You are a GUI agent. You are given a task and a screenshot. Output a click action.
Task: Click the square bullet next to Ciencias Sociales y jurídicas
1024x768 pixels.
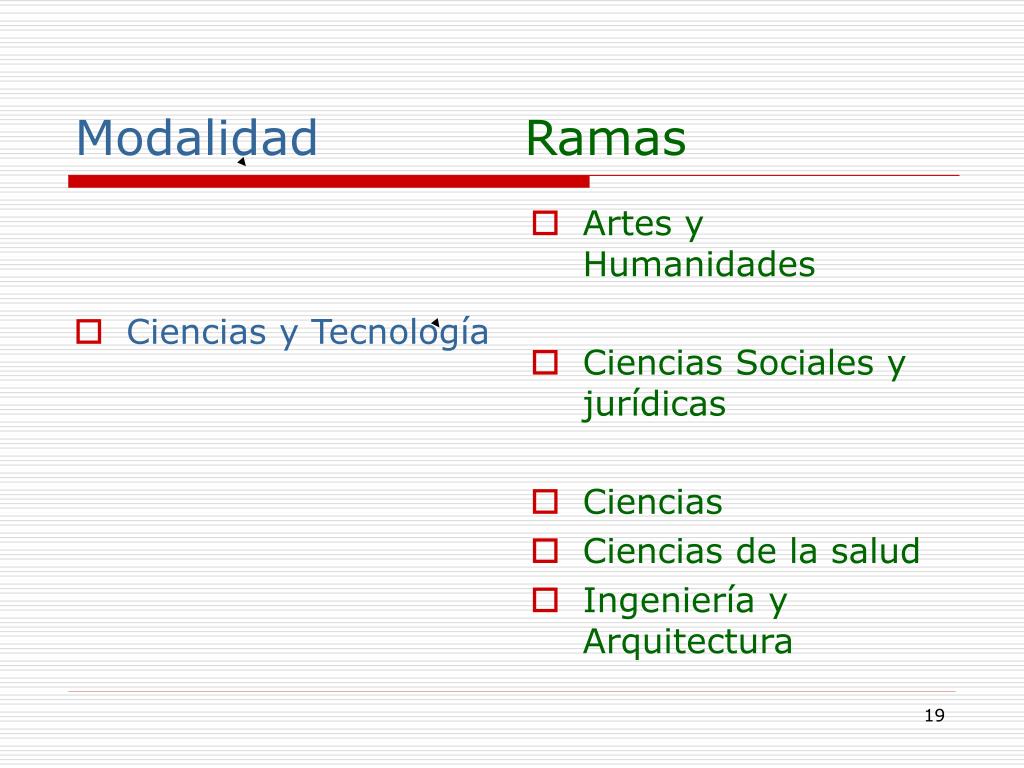(x=545, y=362)
